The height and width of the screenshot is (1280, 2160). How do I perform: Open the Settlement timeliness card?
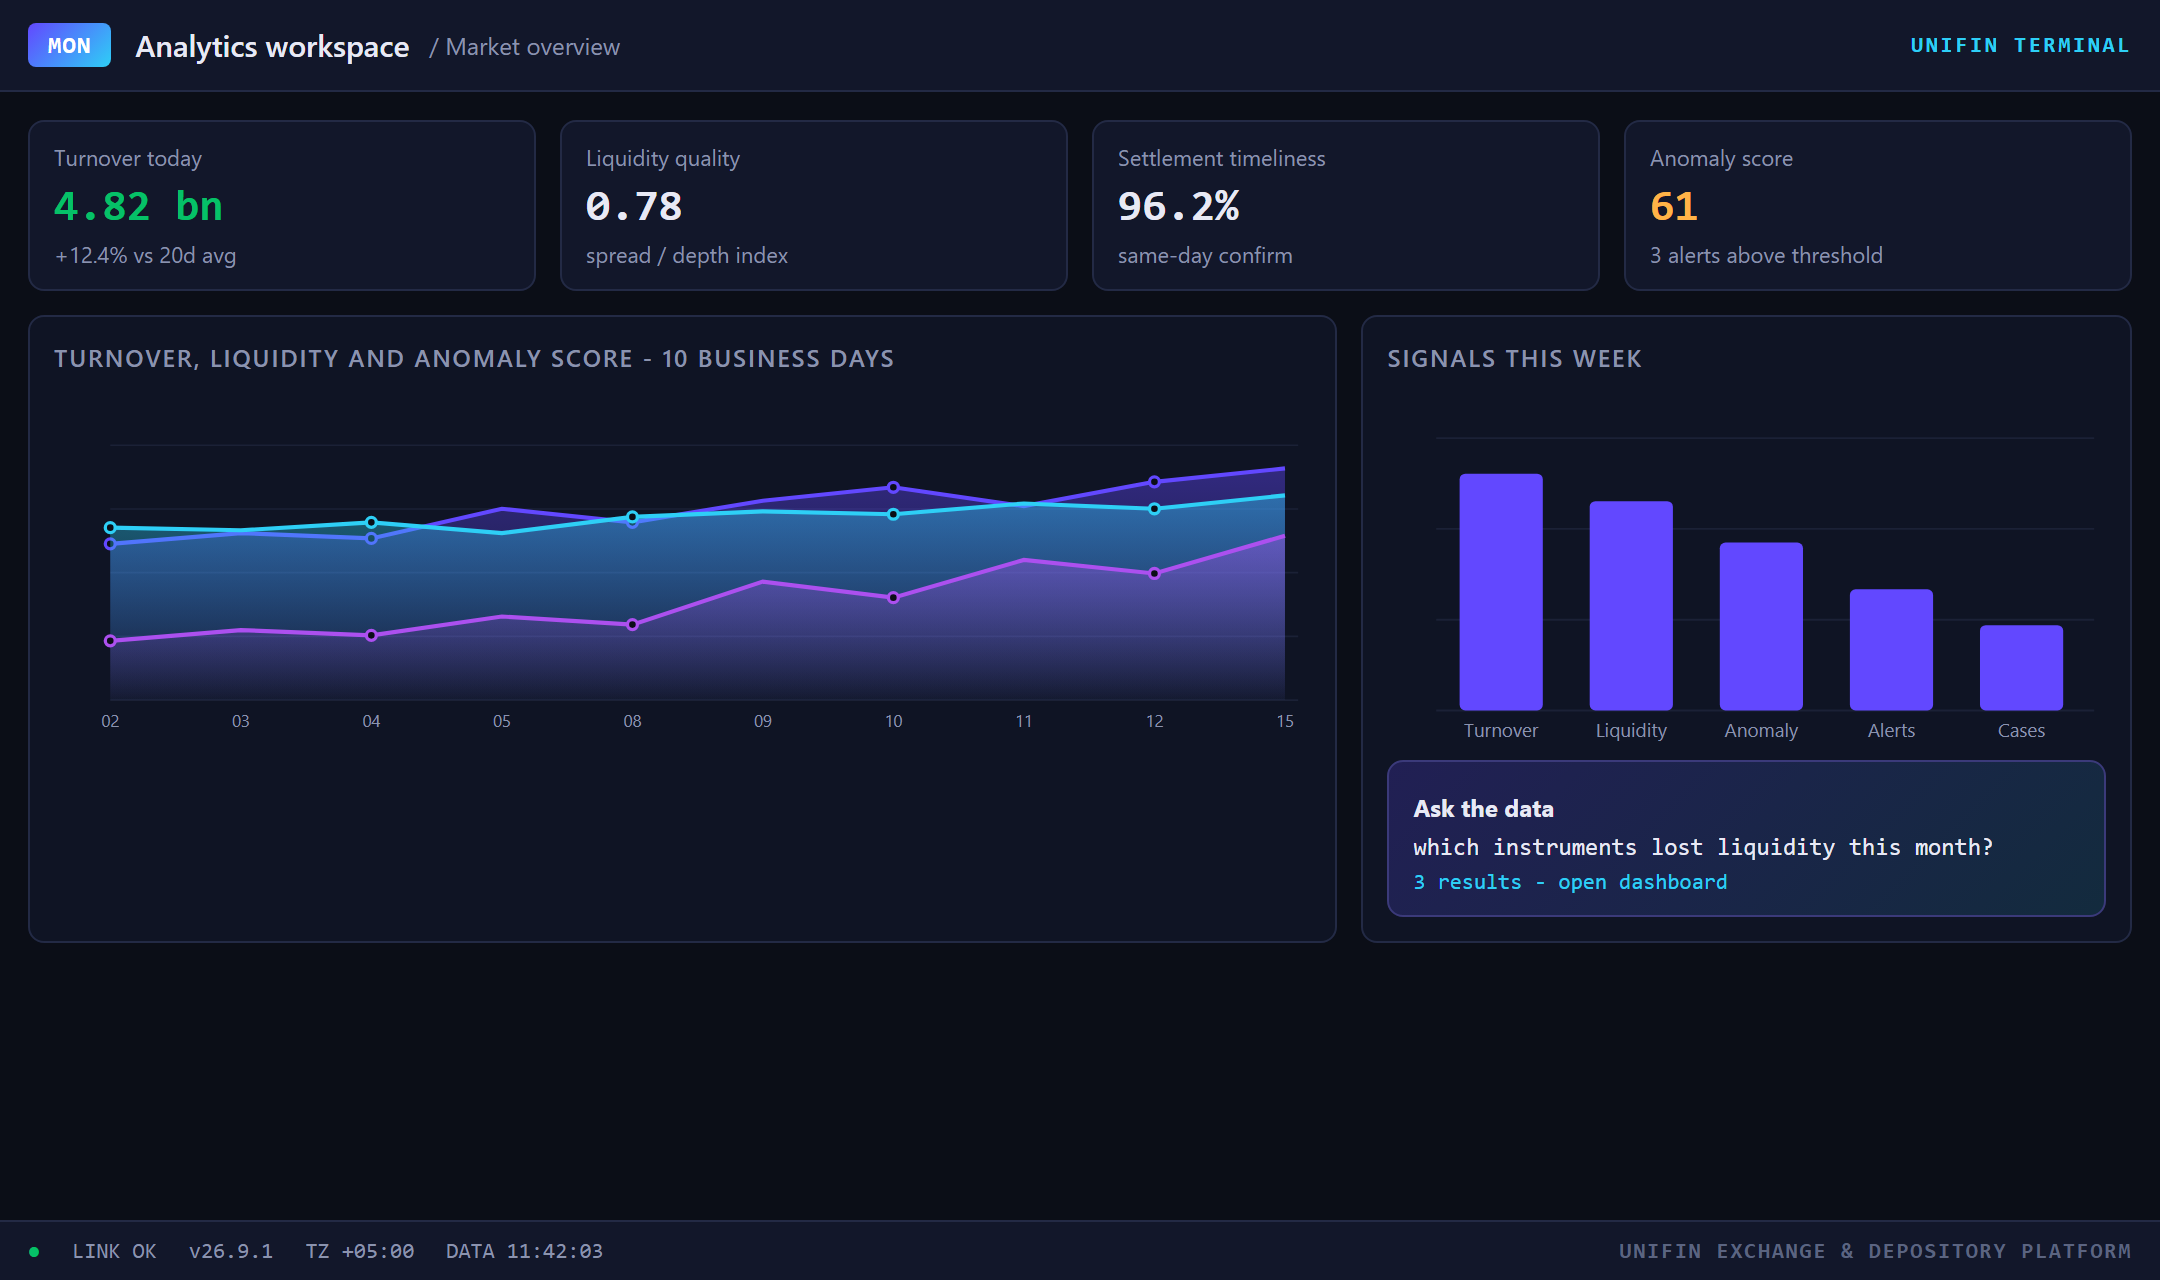[1346, 206]
